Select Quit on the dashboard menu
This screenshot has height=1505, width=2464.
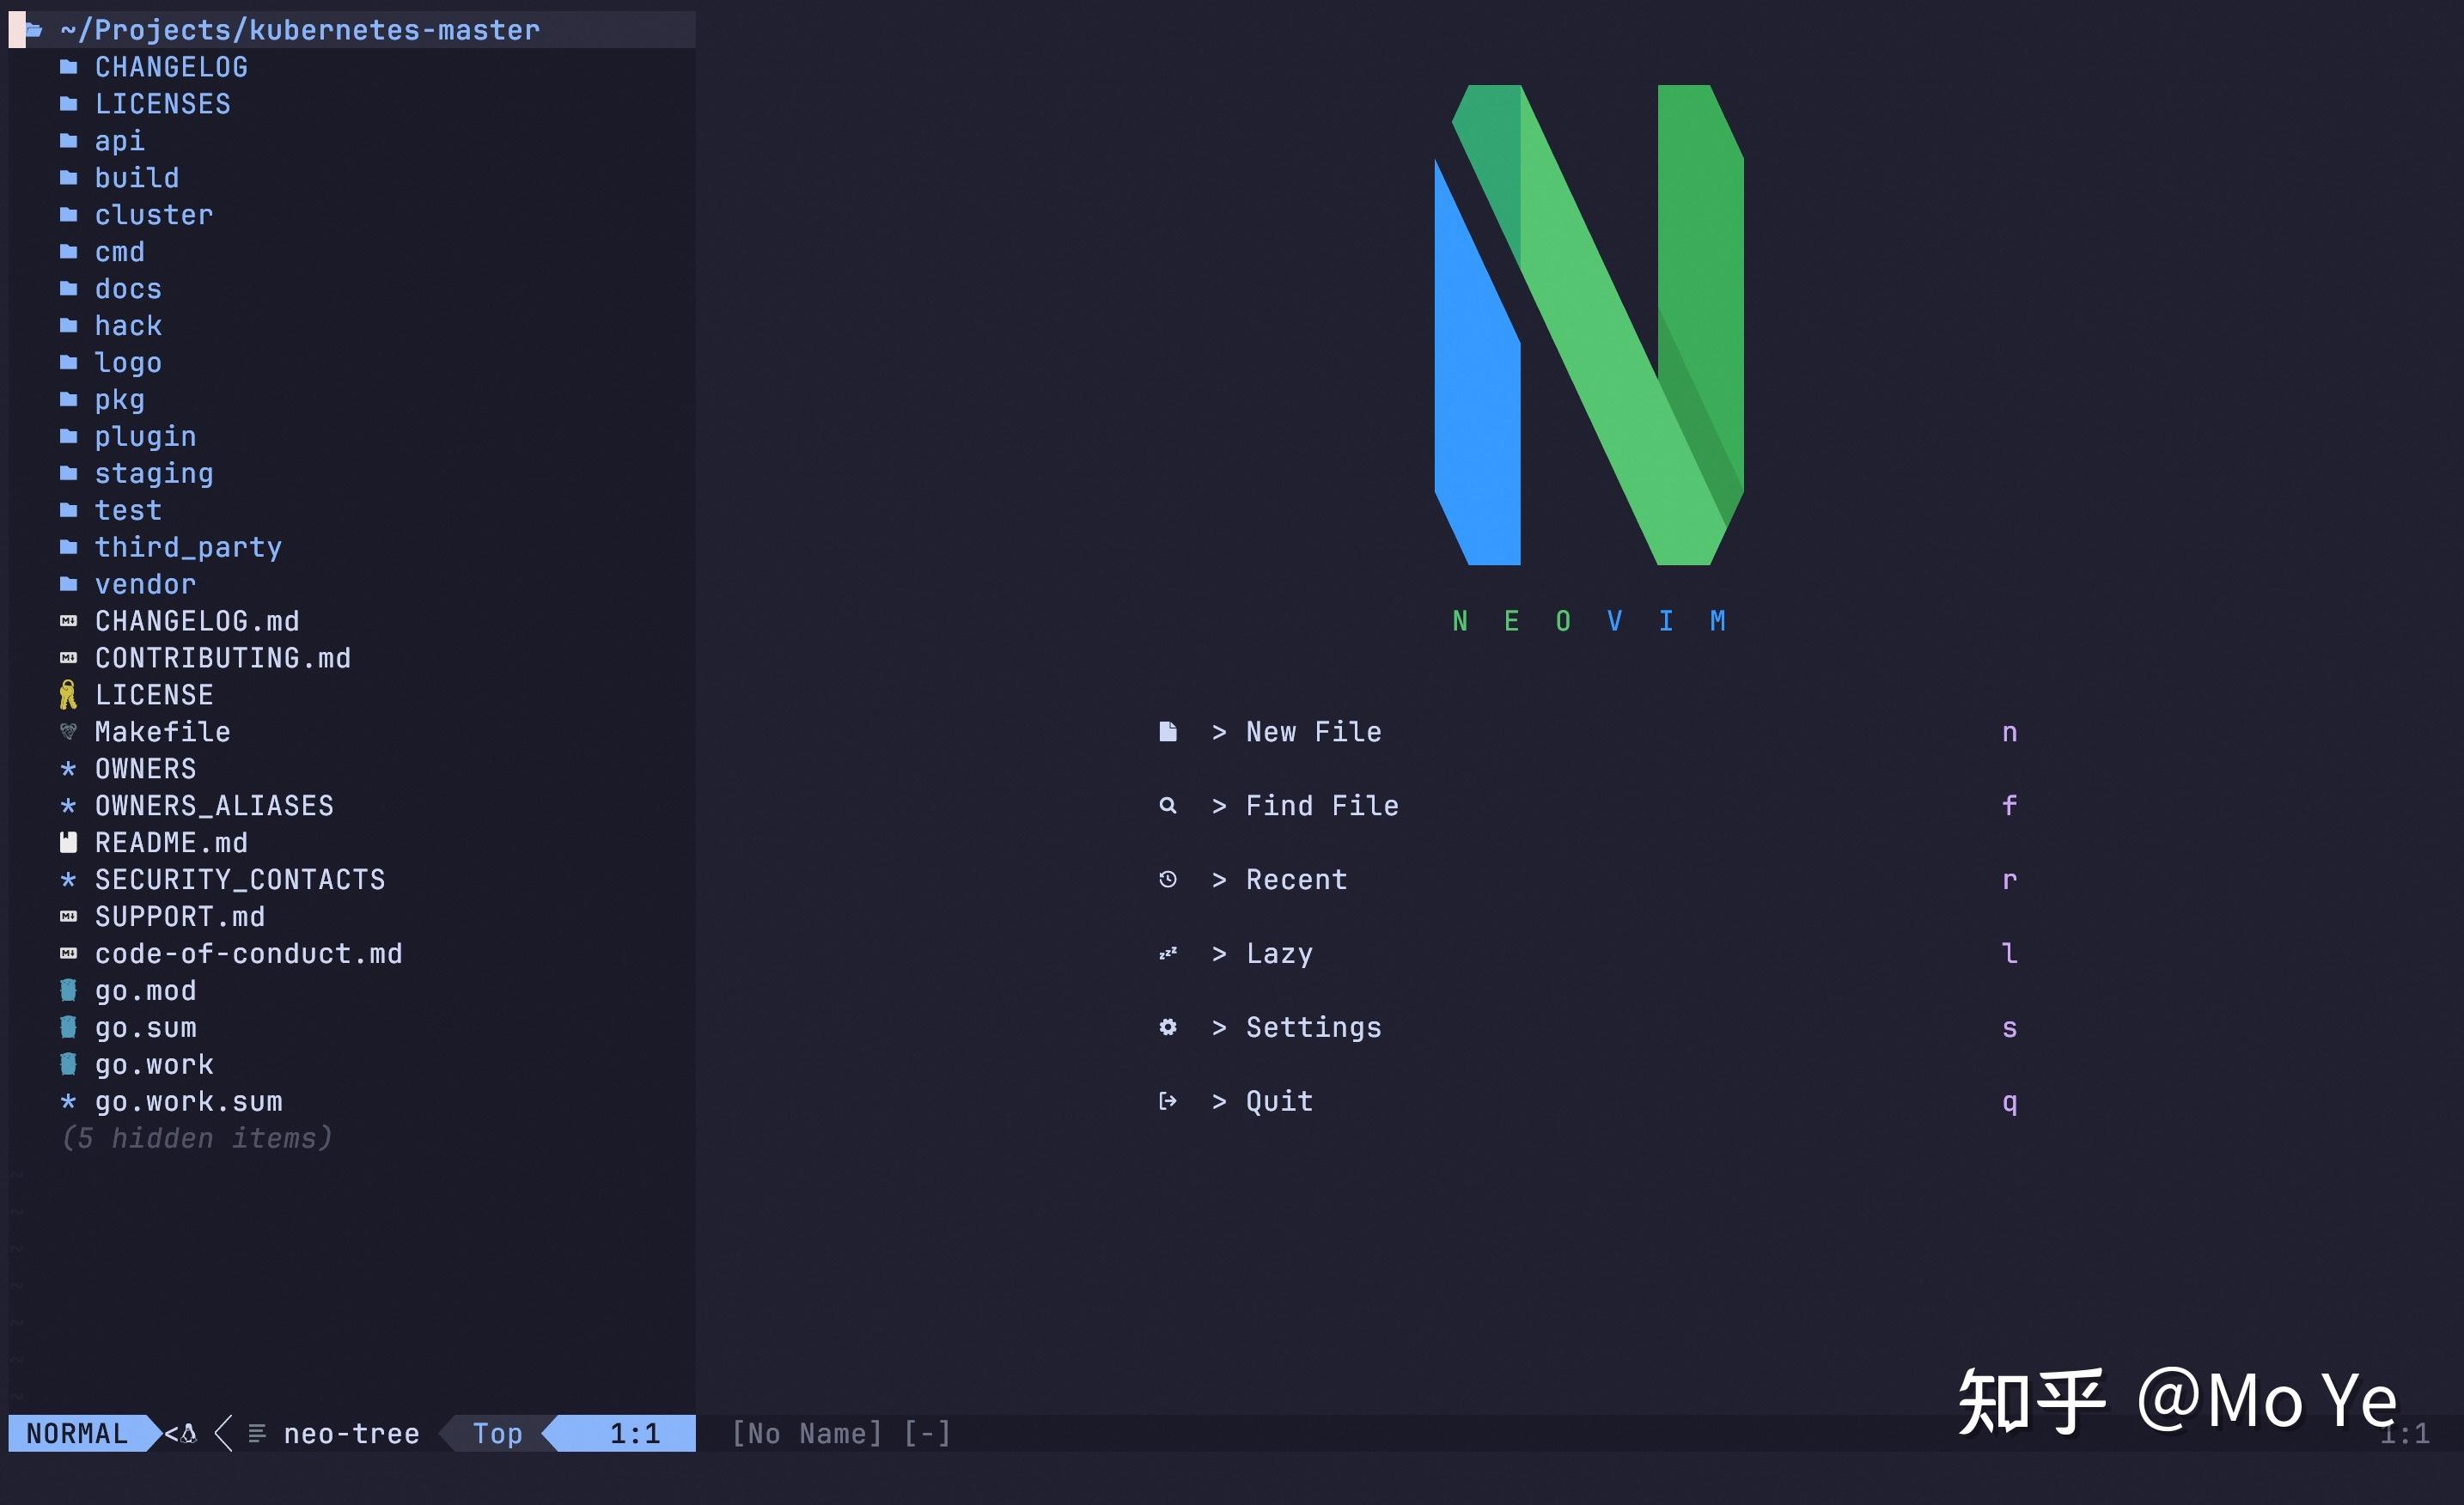point(1278,1101)
